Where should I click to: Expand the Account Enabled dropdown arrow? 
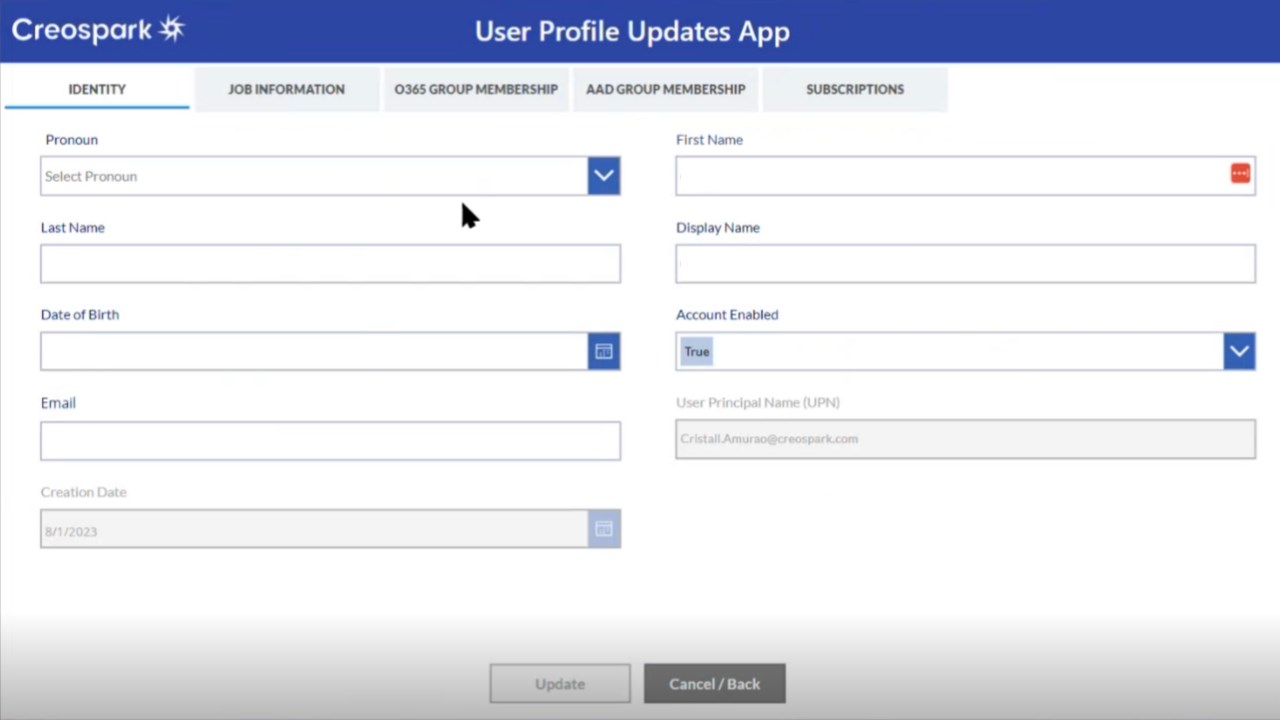[1239, 351]
